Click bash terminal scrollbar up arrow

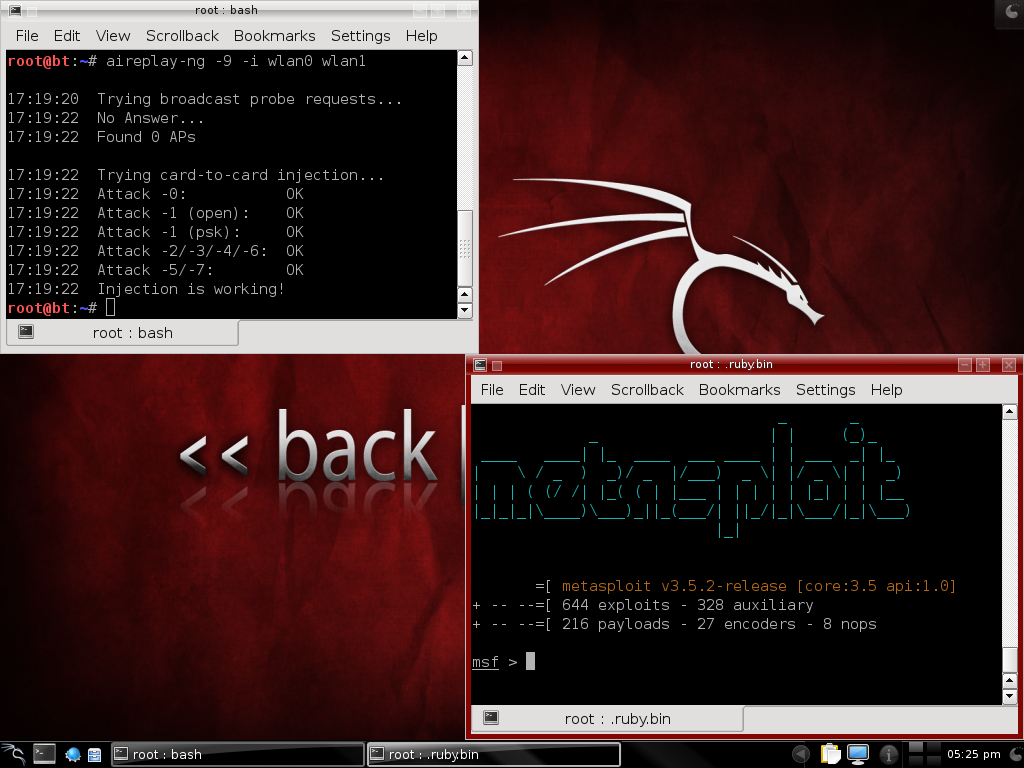coord(464,57)
